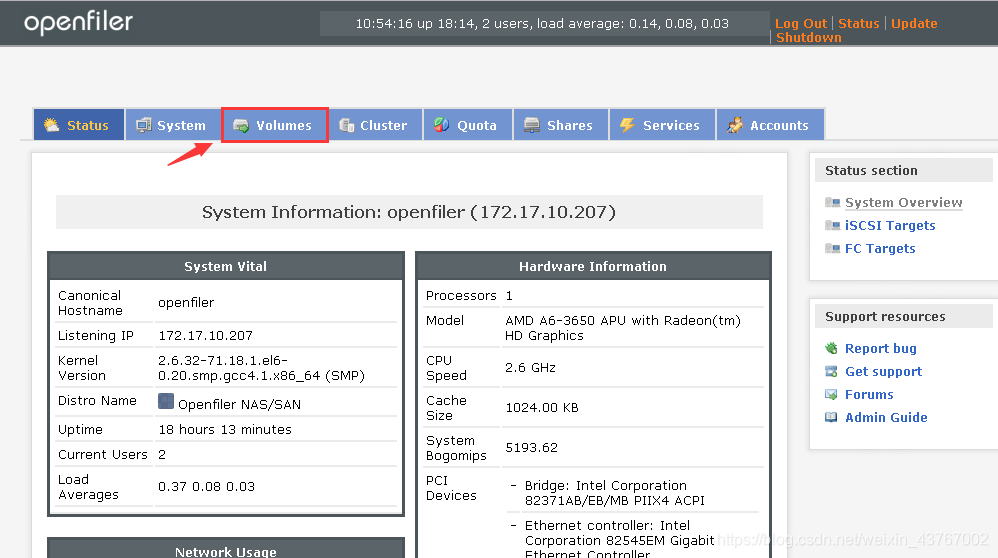Select the Quota tab
Viewport: 998px width, 558px height.
[468, 125]
